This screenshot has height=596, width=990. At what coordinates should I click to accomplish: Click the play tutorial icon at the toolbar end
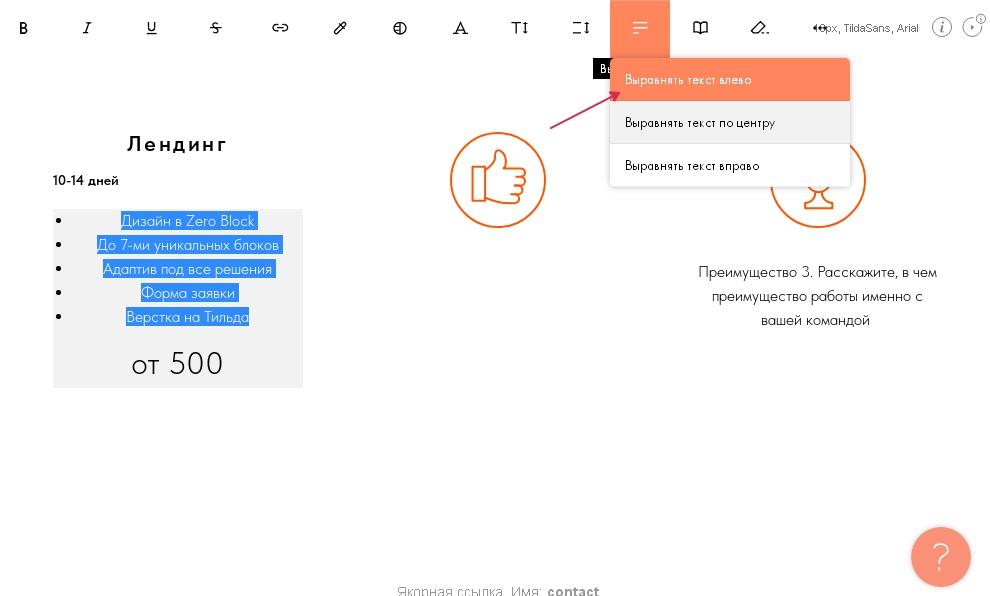[972, 28]
